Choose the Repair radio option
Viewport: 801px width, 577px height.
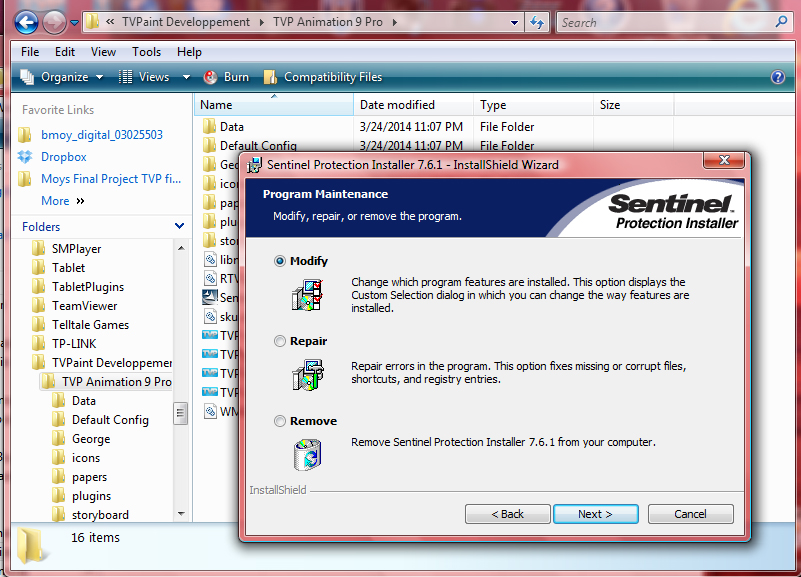coord(280,341)
